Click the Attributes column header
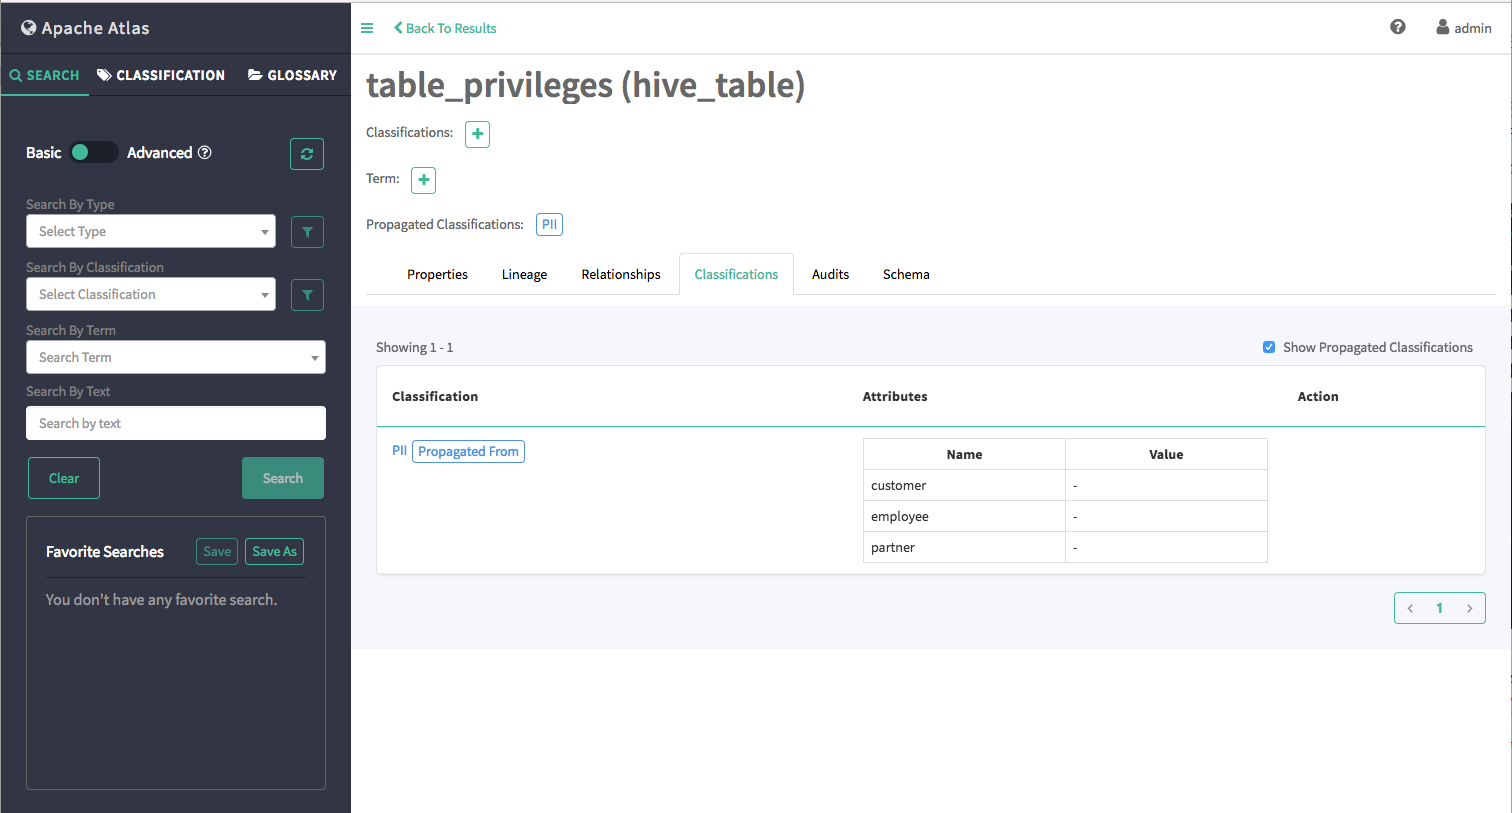This screenshot has height=813, width=1512. pyautogui.click(x=895, y=396)
